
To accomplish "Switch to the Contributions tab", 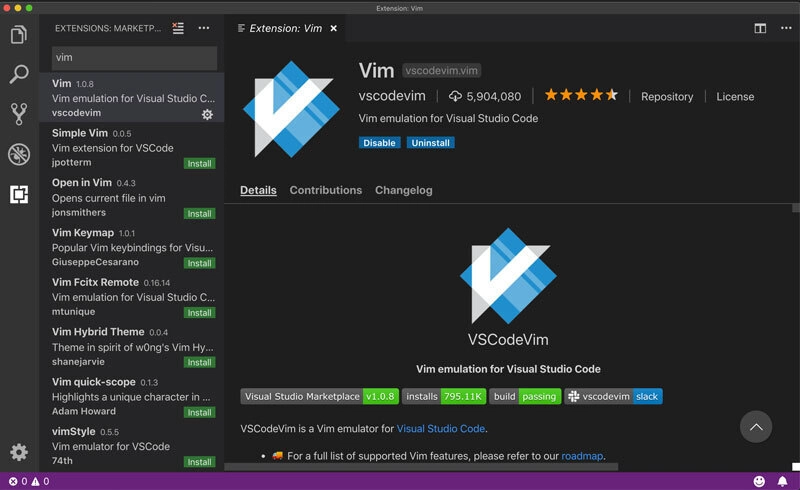I will coord(325,190).
